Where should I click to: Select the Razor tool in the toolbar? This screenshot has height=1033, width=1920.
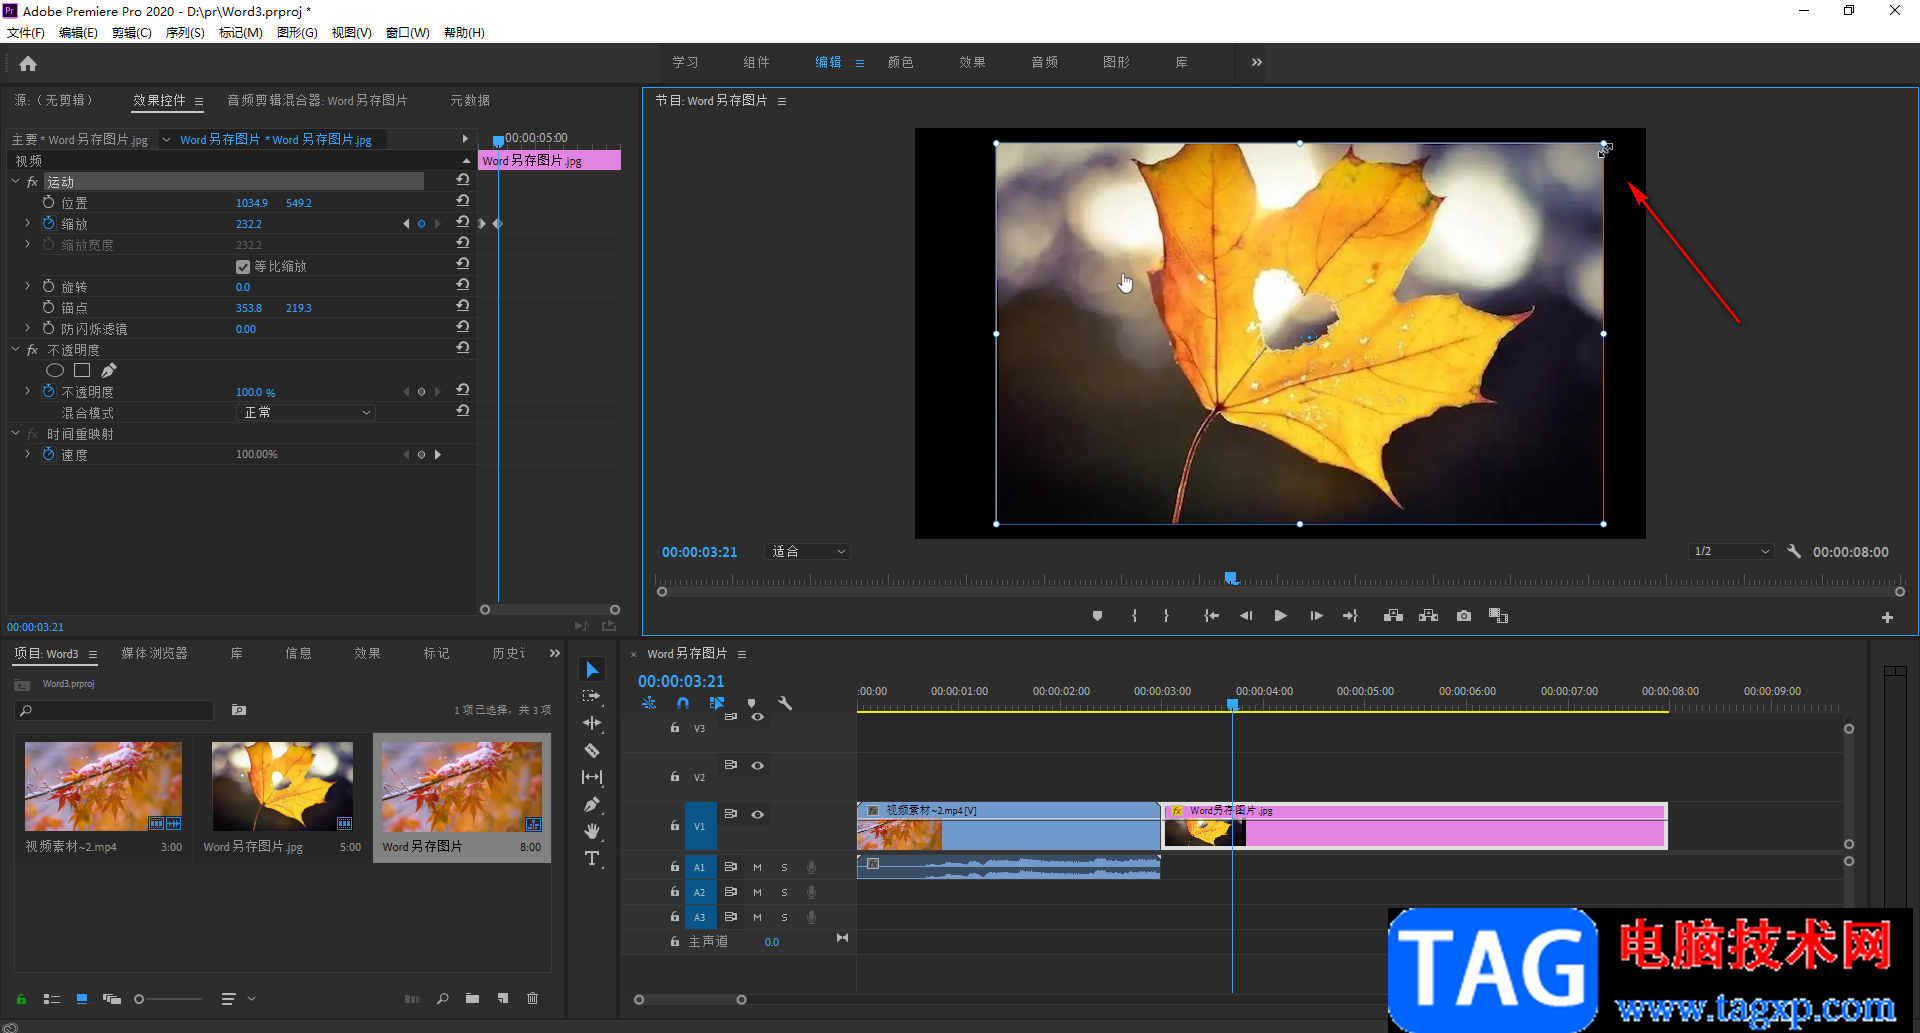point(592,750)
